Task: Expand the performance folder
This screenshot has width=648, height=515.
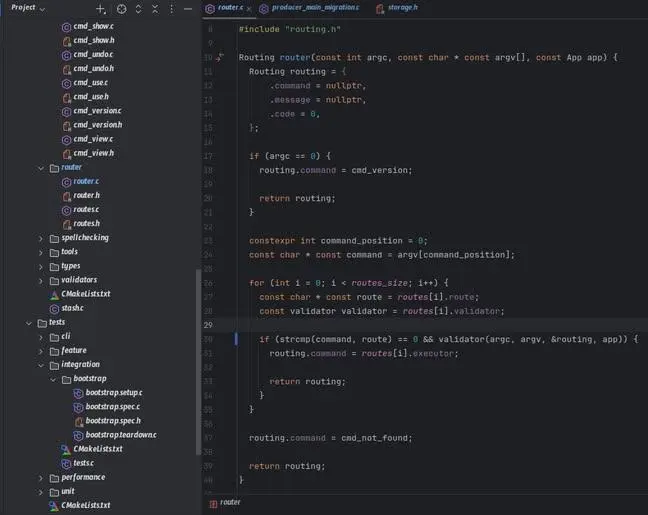Action: coord(41,478)
